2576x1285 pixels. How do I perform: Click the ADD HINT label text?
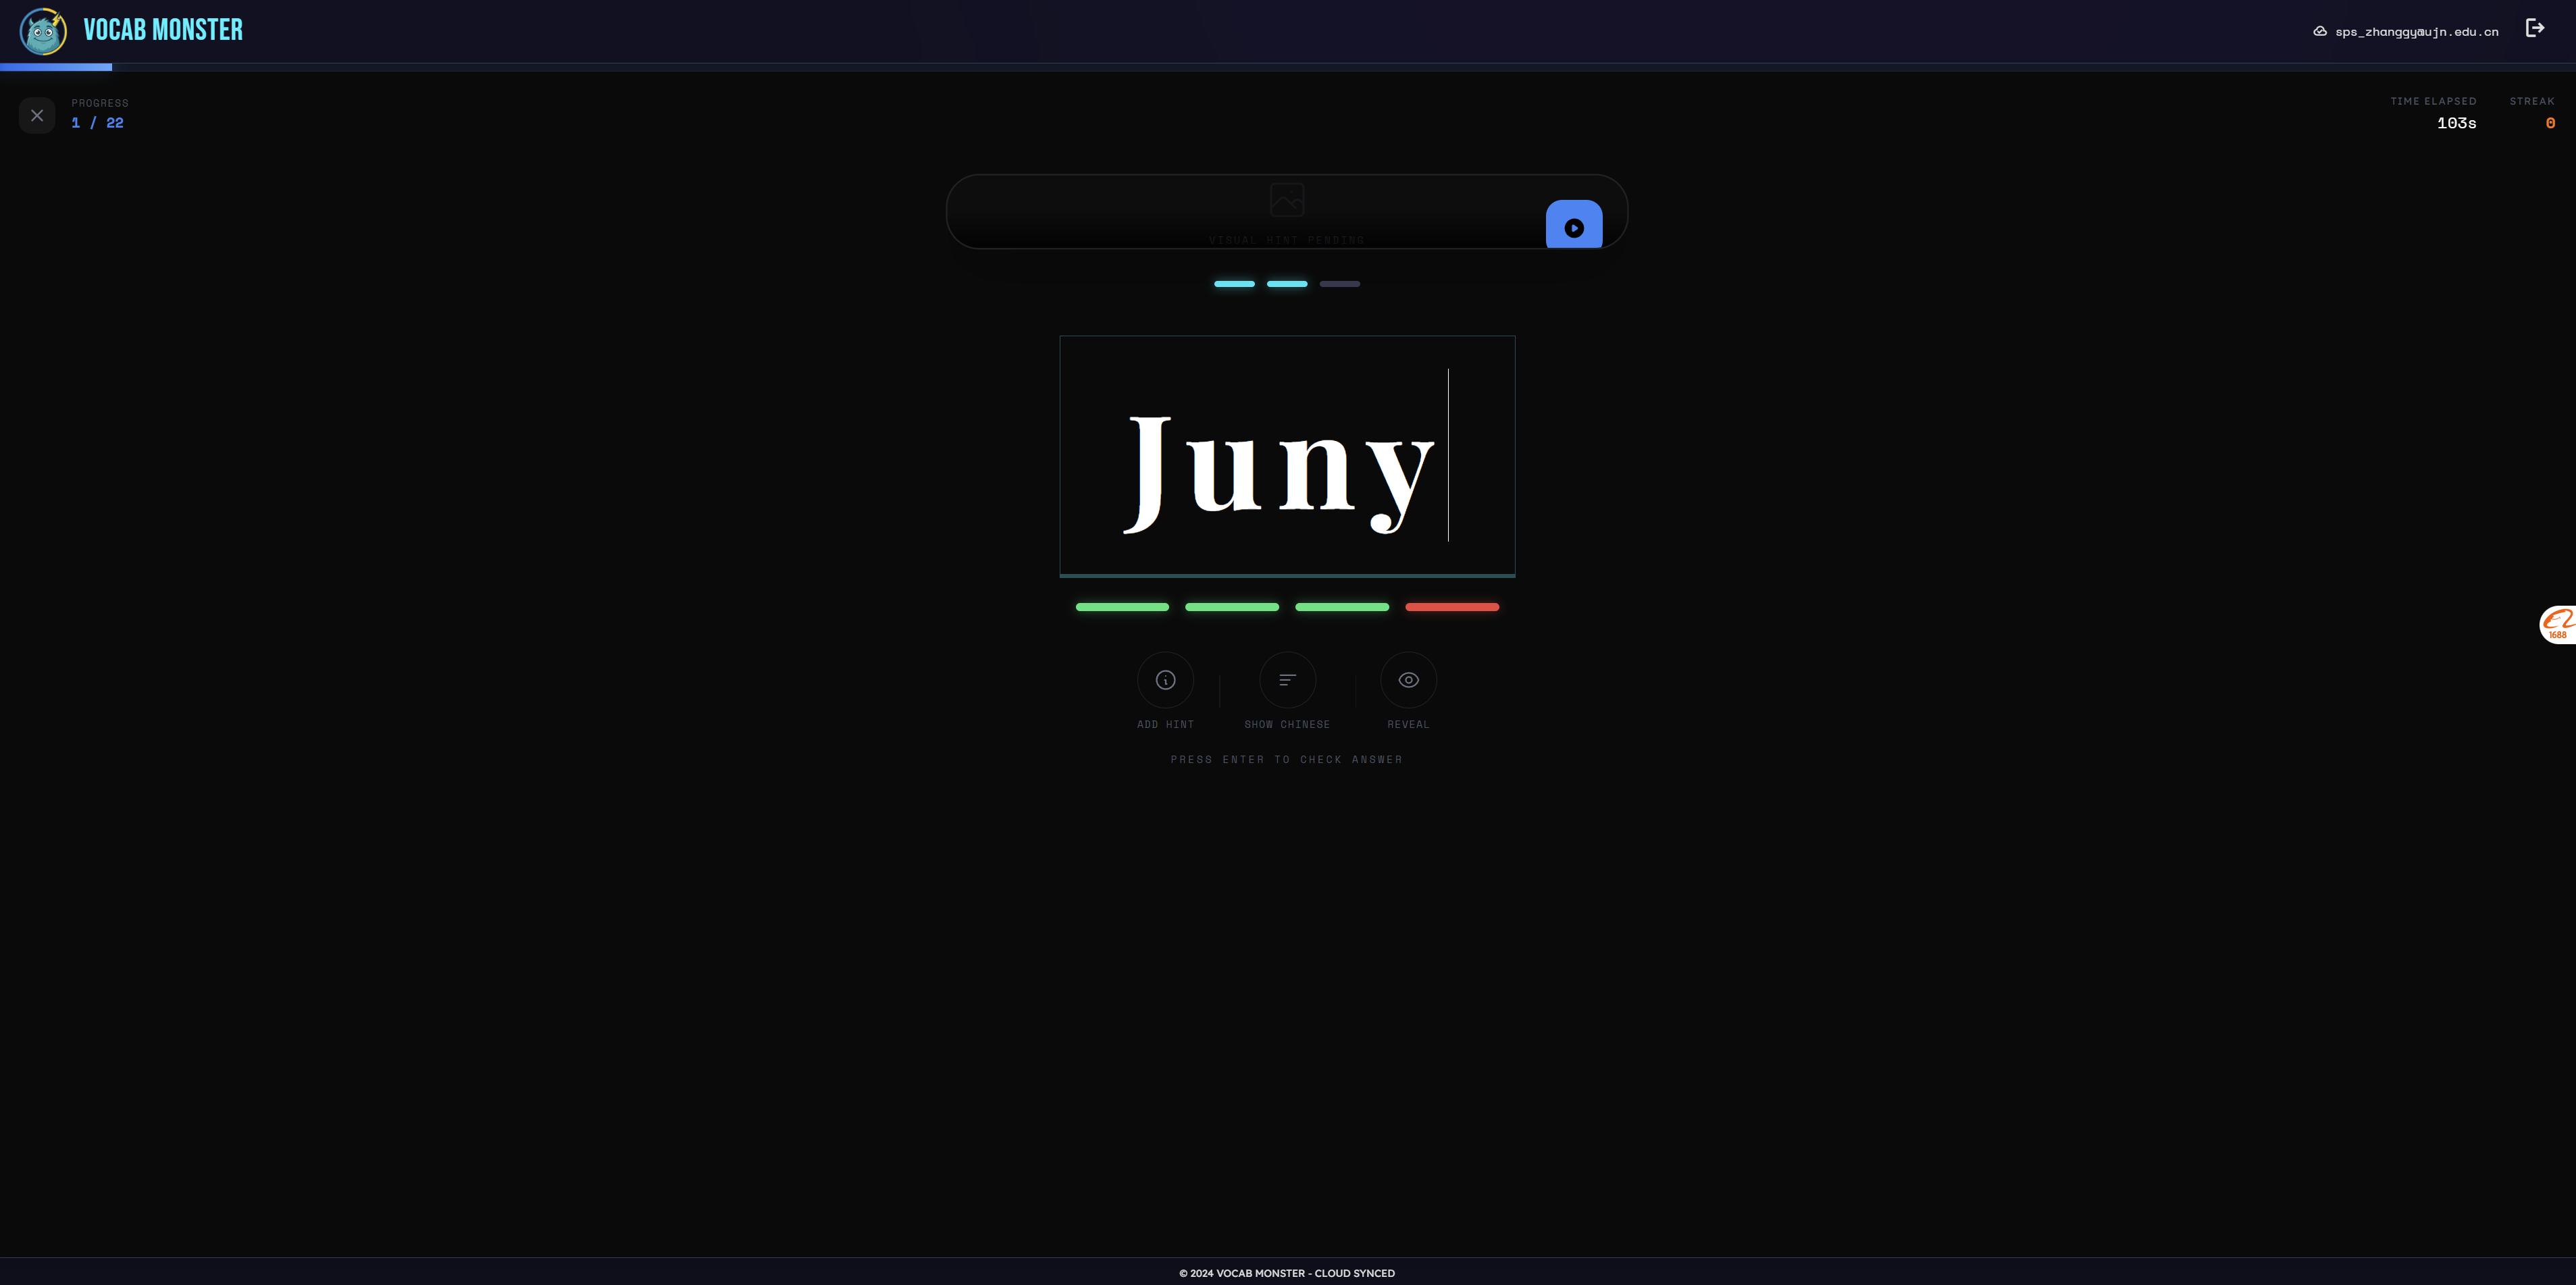click(x=1166, y=724)
